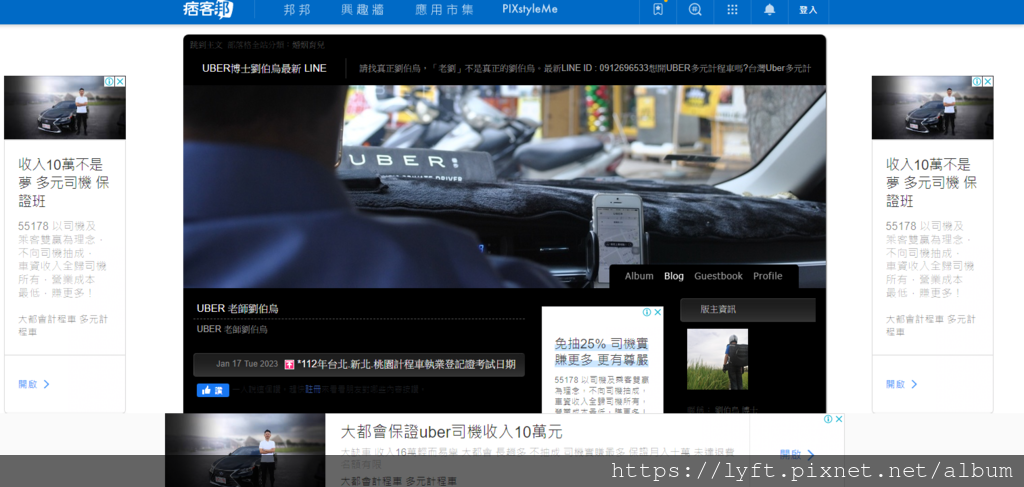Click the right sidebar ad car image

click(933, 108)
